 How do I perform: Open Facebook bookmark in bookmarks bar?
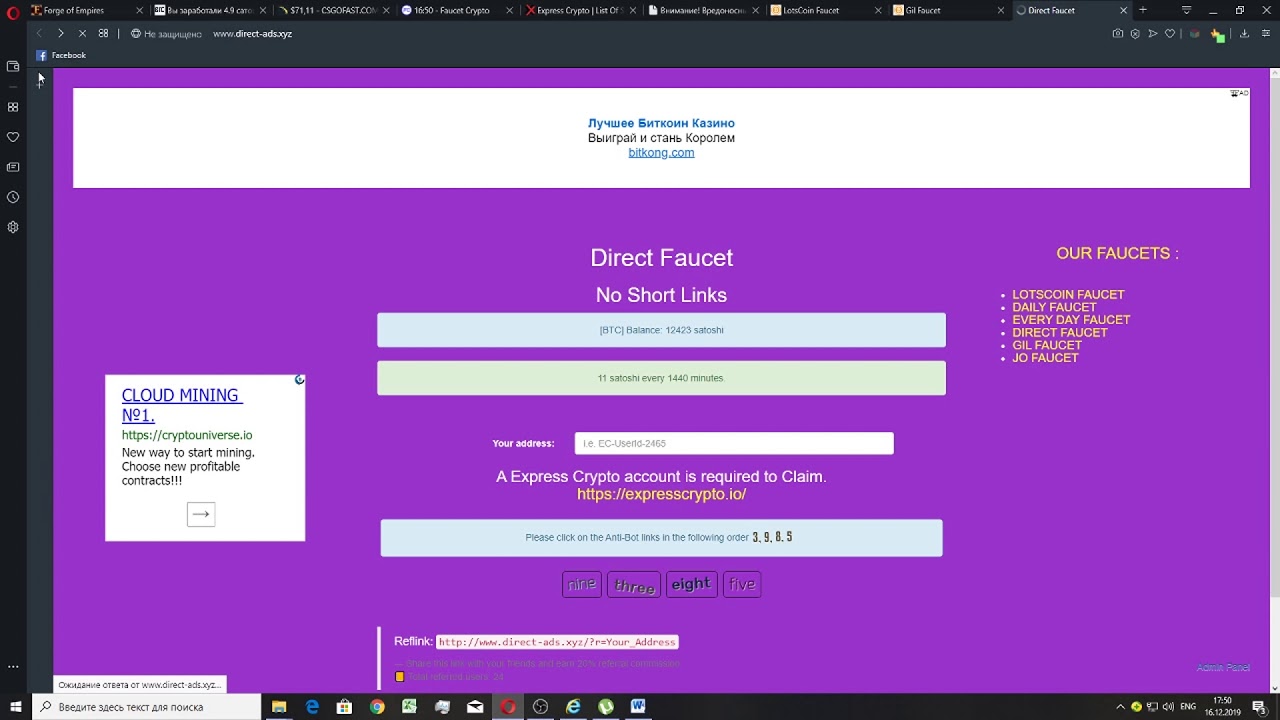coord(61,55)
